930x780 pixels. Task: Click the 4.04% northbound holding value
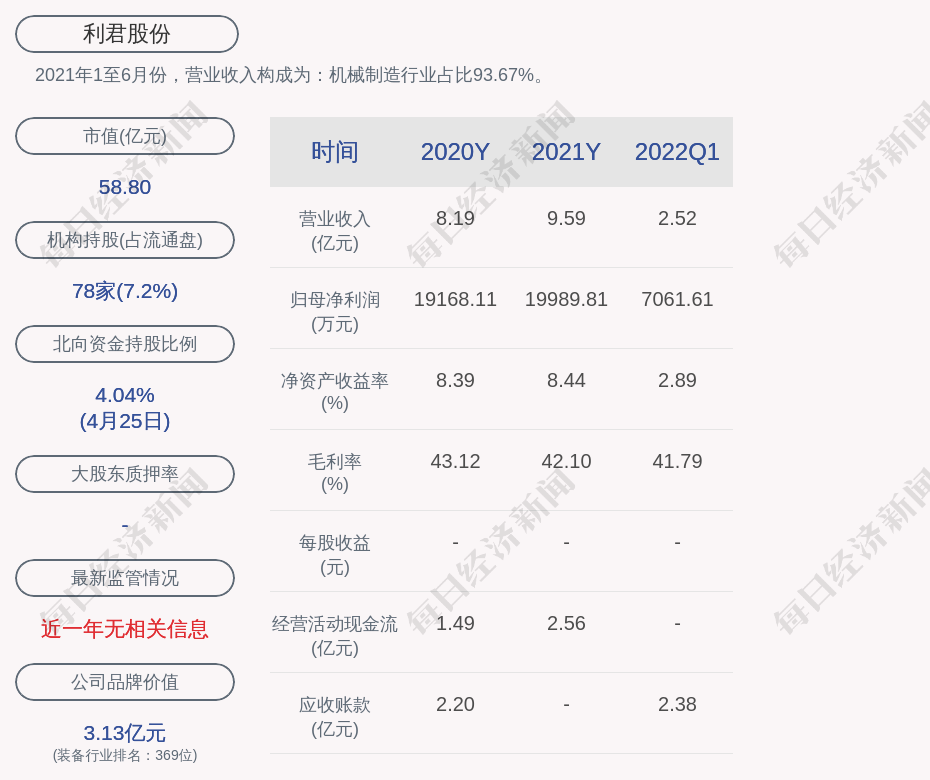125,395
